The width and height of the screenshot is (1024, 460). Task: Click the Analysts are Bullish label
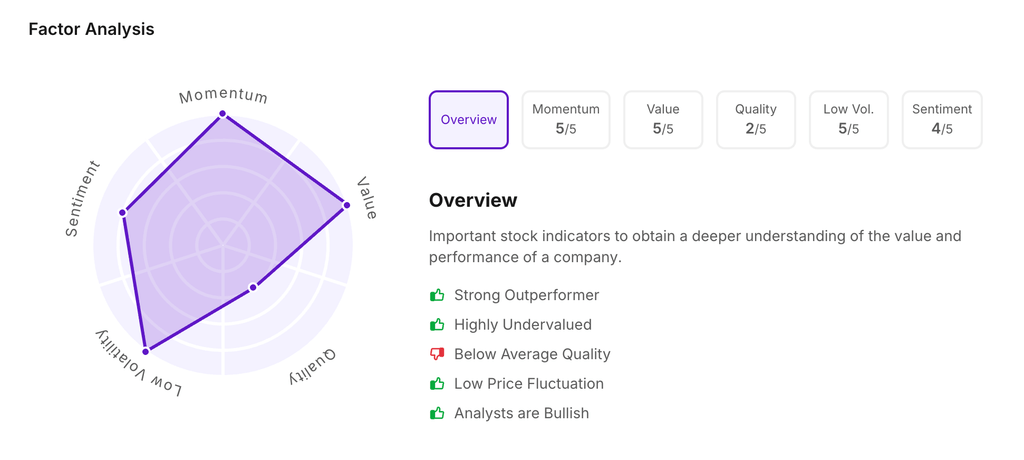(521, 413)
